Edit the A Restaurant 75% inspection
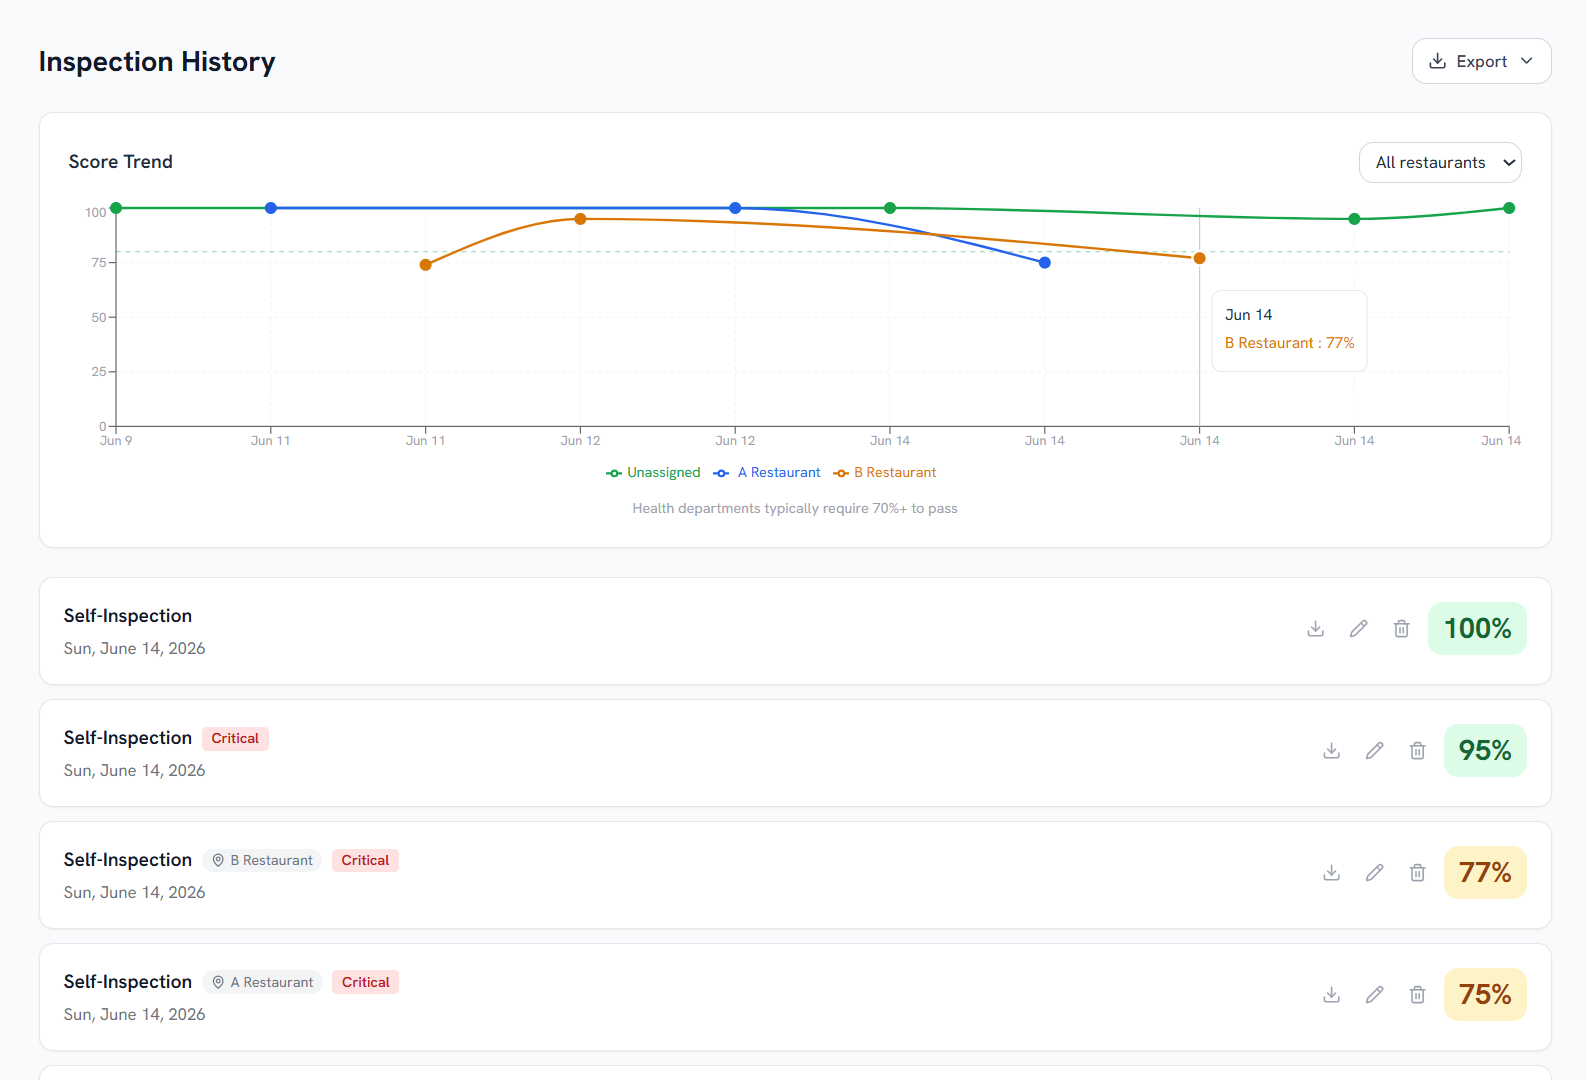This screenshot has height=1080, width=1587. pyautogui.click(x=1374, y=995)
